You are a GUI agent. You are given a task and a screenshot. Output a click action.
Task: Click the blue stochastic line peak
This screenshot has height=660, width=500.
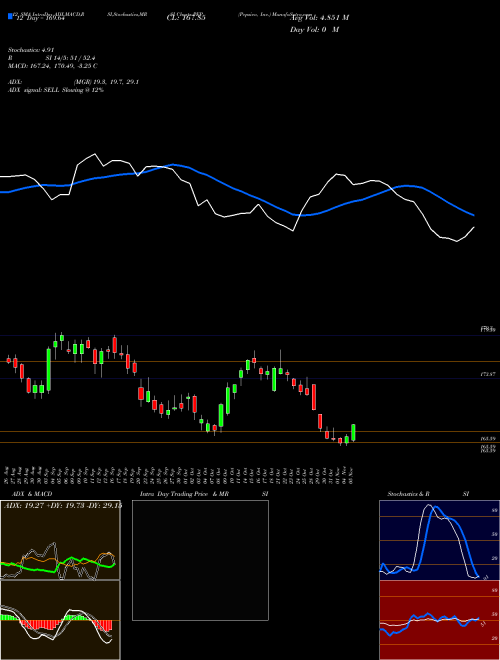pyautogui.click(x=435, y=508)
